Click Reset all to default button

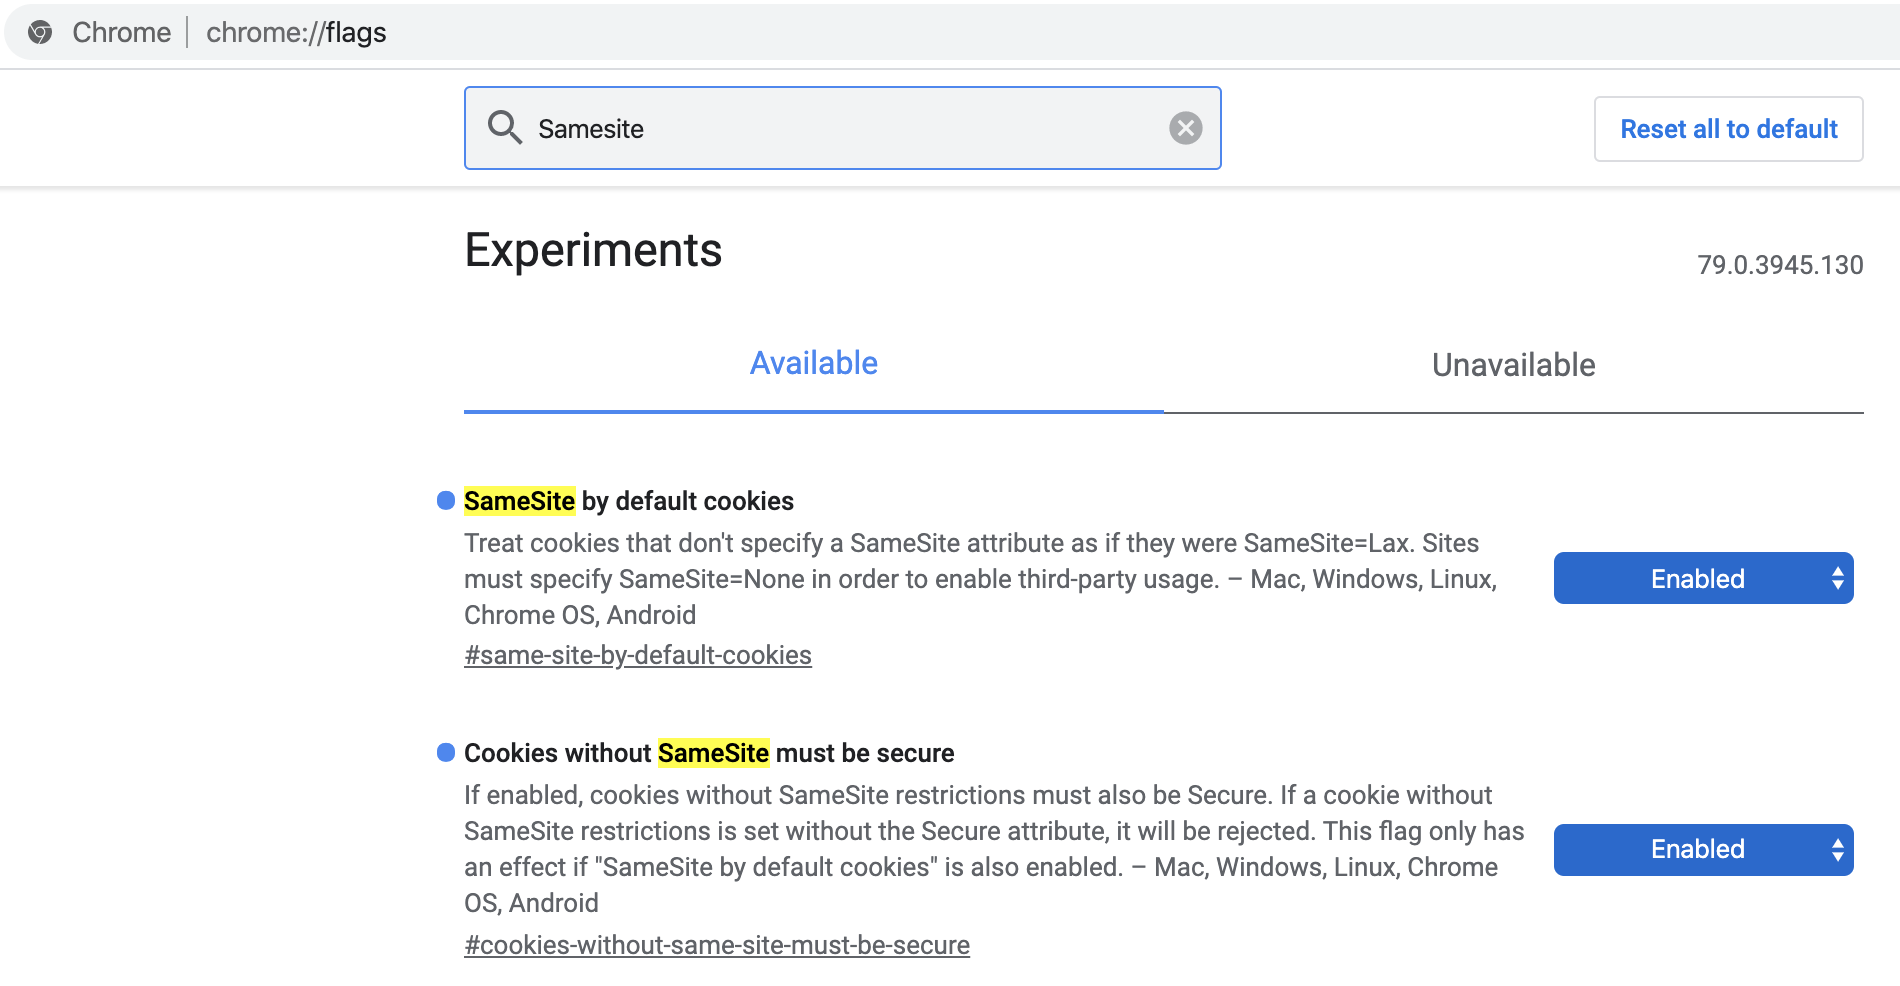(x=1728, y=129)
